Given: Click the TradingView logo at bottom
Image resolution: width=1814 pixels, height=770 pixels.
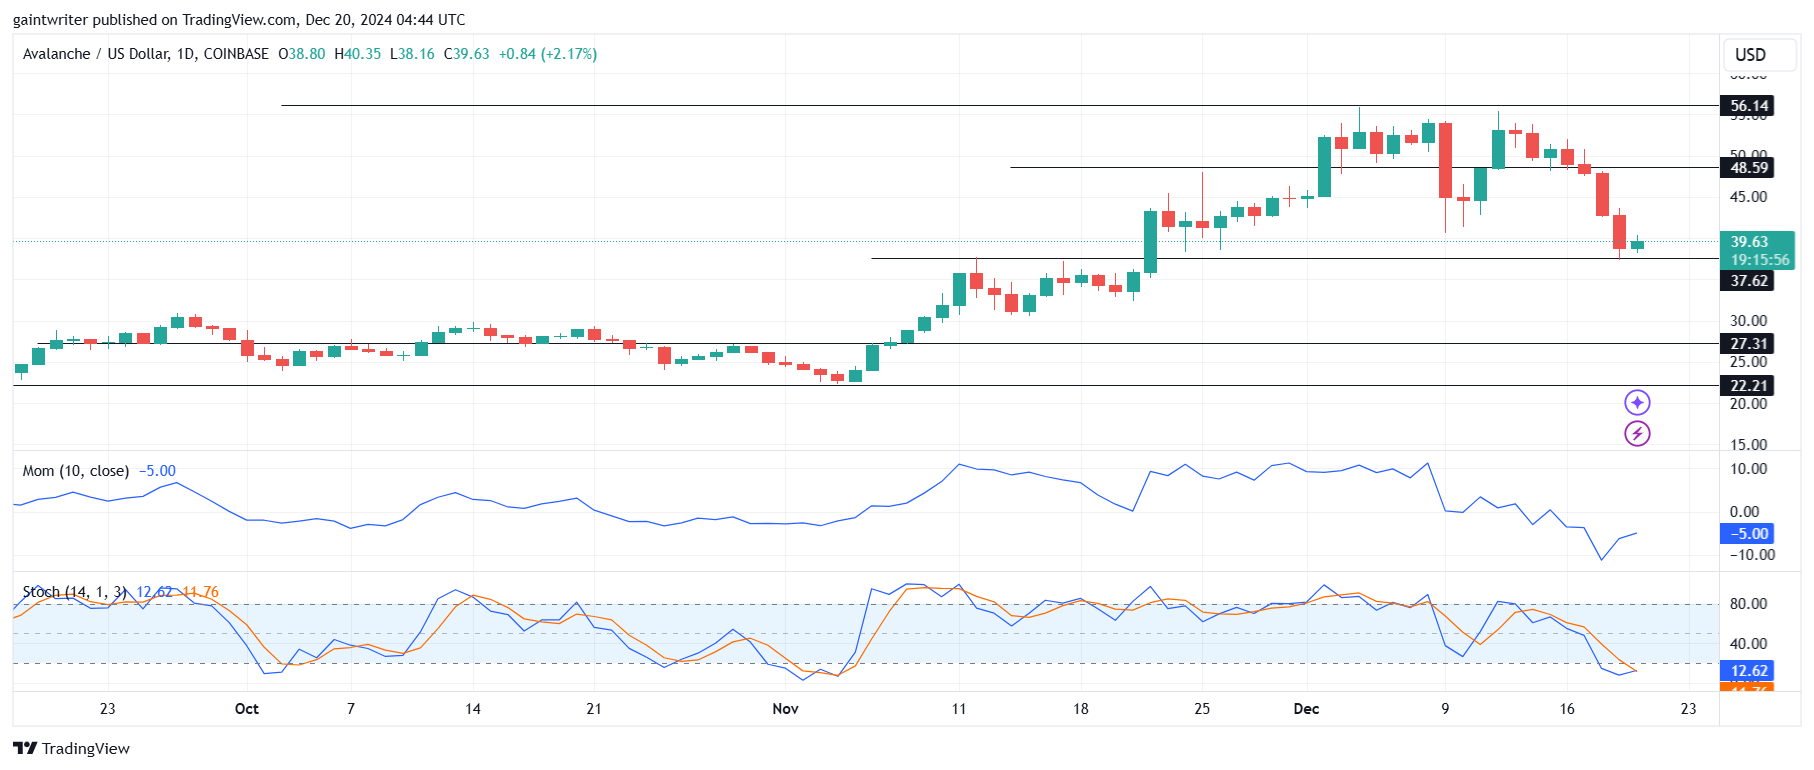Looking at the screenshot, I should point(71,748).
